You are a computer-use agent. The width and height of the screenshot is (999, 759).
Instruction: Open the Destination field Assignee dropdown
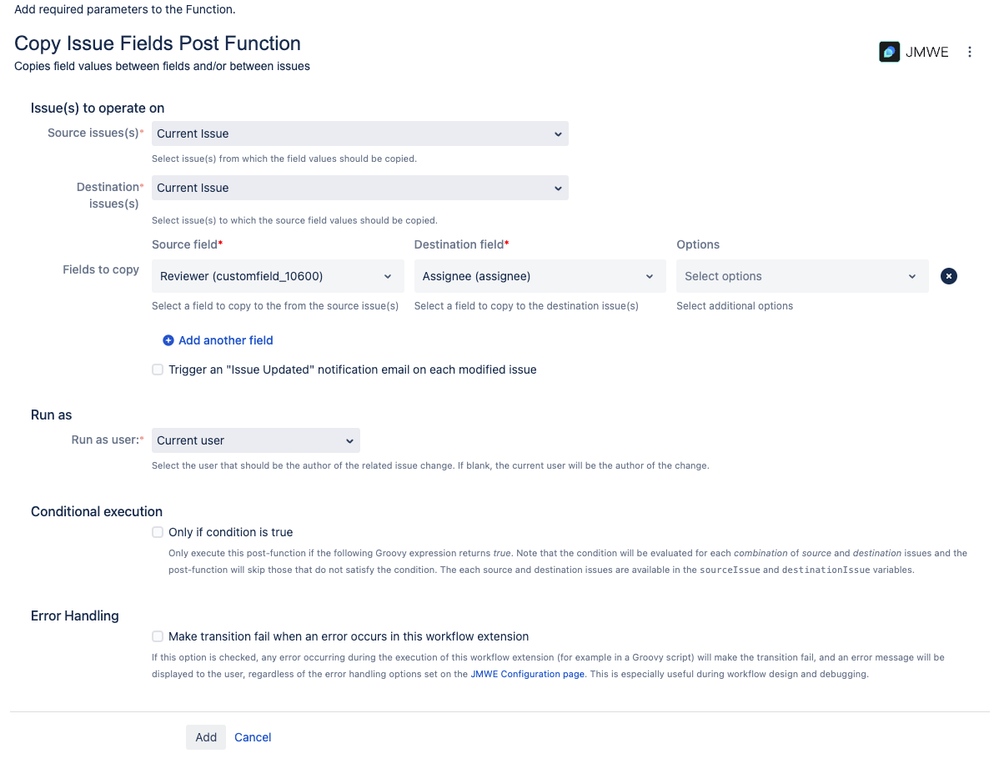[539, 276]
